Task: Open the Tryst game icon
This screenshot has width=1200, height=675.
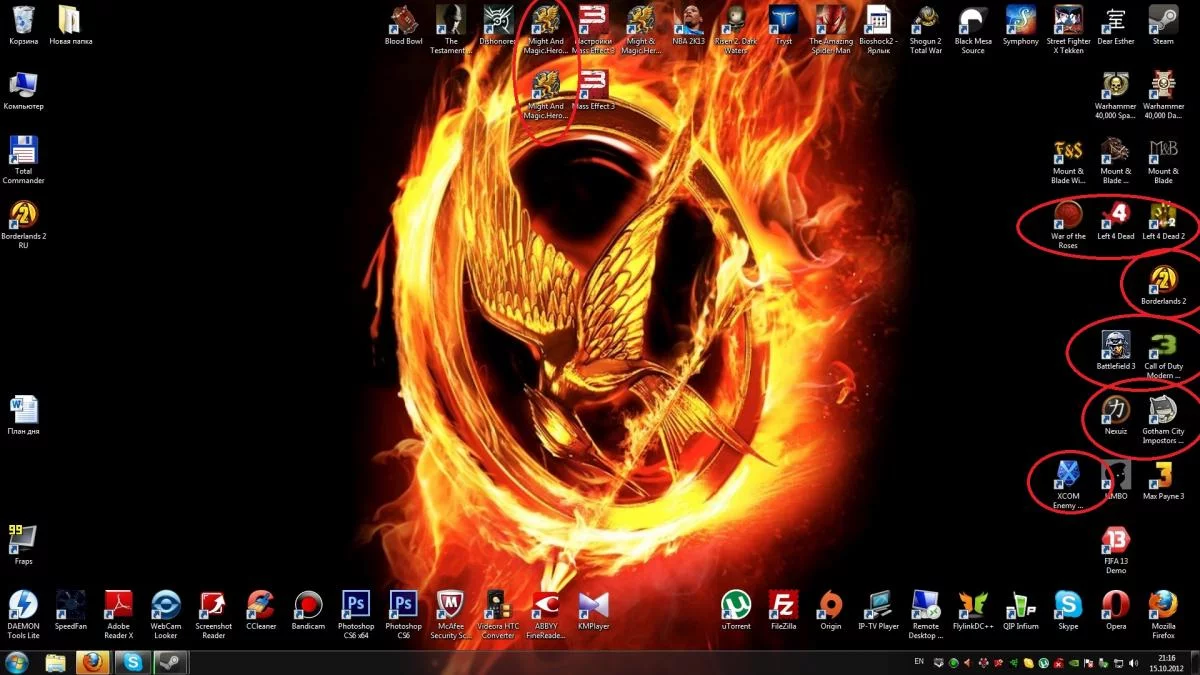Action: 783,26
